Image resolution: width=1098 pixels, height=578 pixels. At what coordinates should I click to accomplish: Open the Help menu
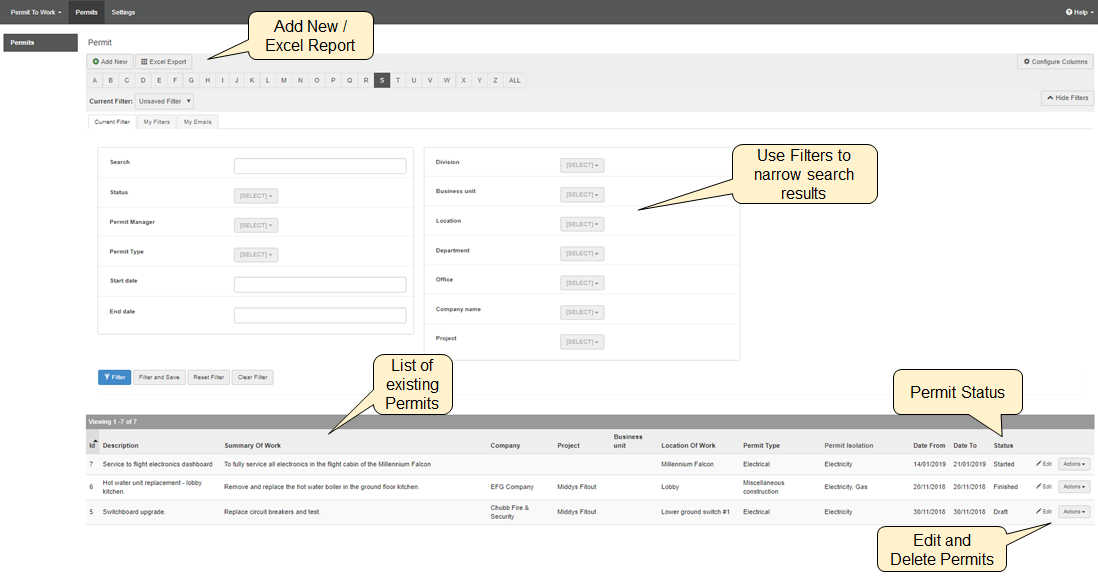click(1079, 12)
